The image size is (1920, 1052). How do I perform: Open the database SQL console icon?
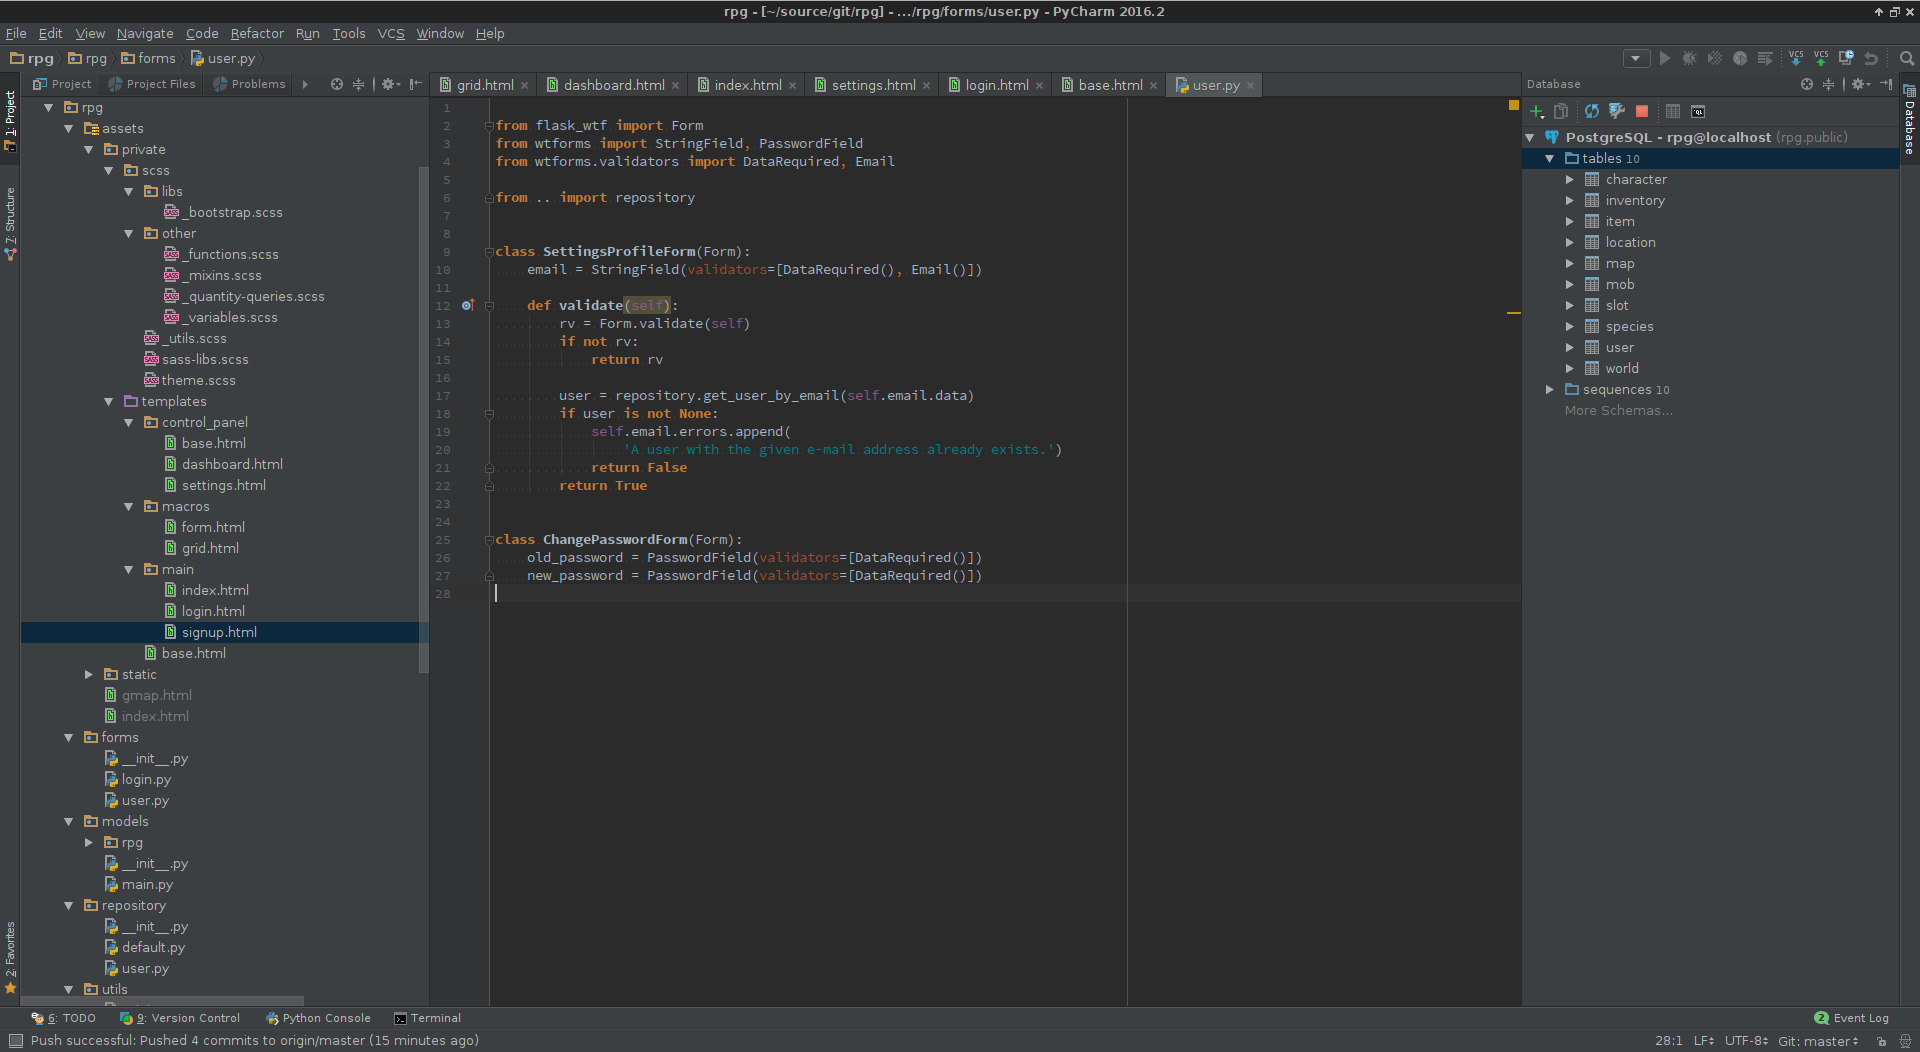point(1698,111)
